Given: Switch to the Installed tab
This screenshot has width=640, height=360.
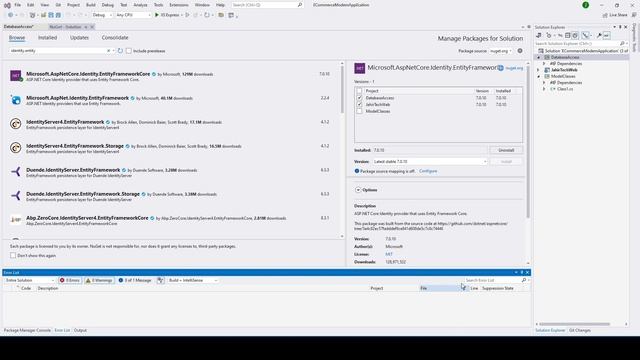Looking at the screenshot, I should click(x=47, y=38).
